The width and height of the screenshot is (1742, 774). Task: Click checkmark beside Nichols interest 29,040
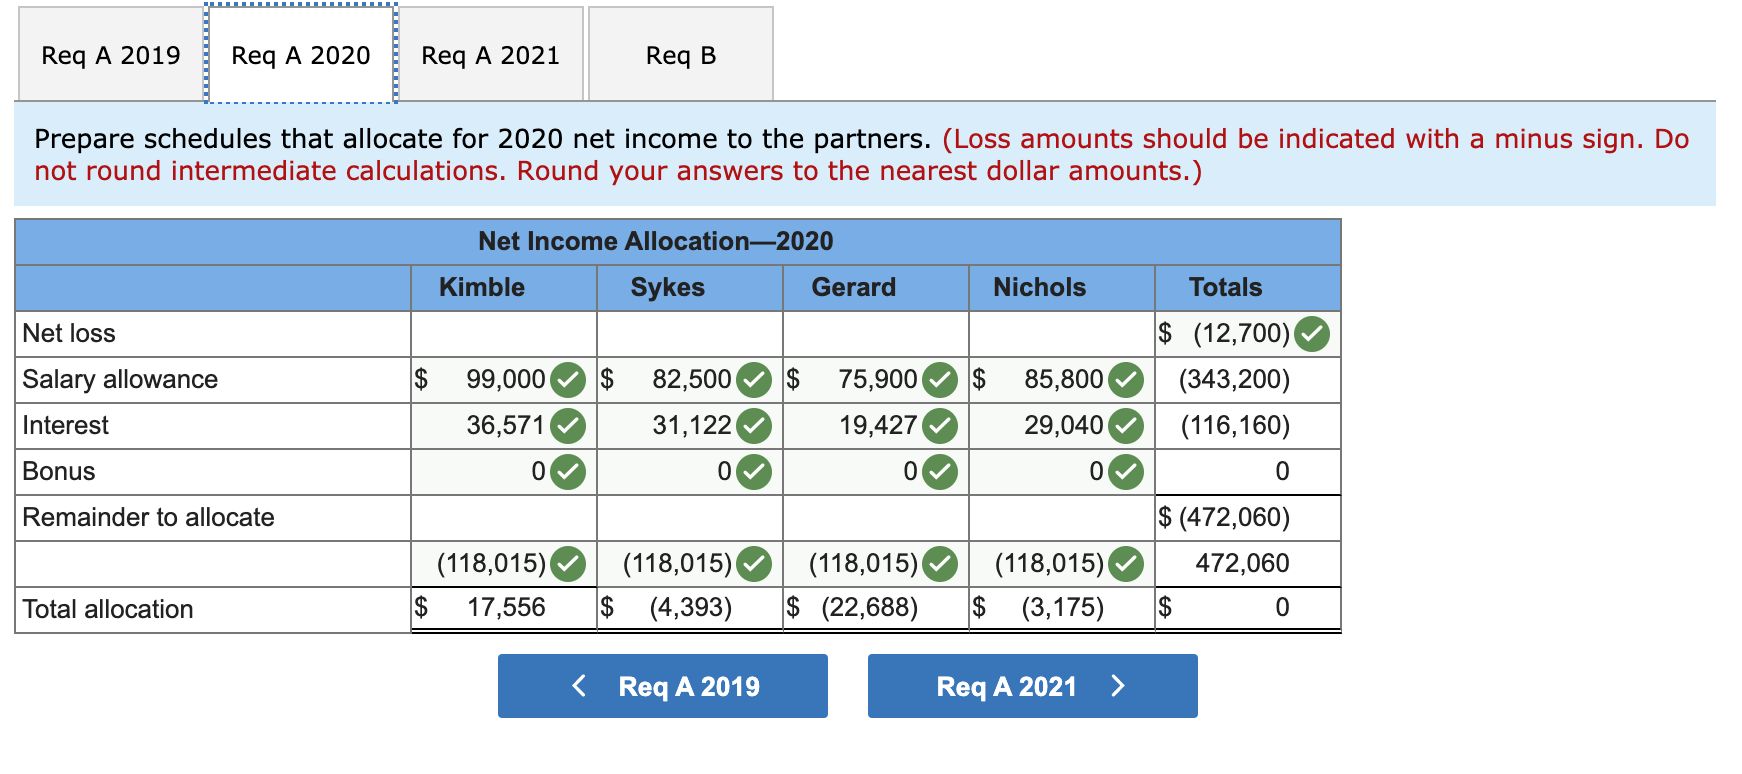pos(1126,426)
